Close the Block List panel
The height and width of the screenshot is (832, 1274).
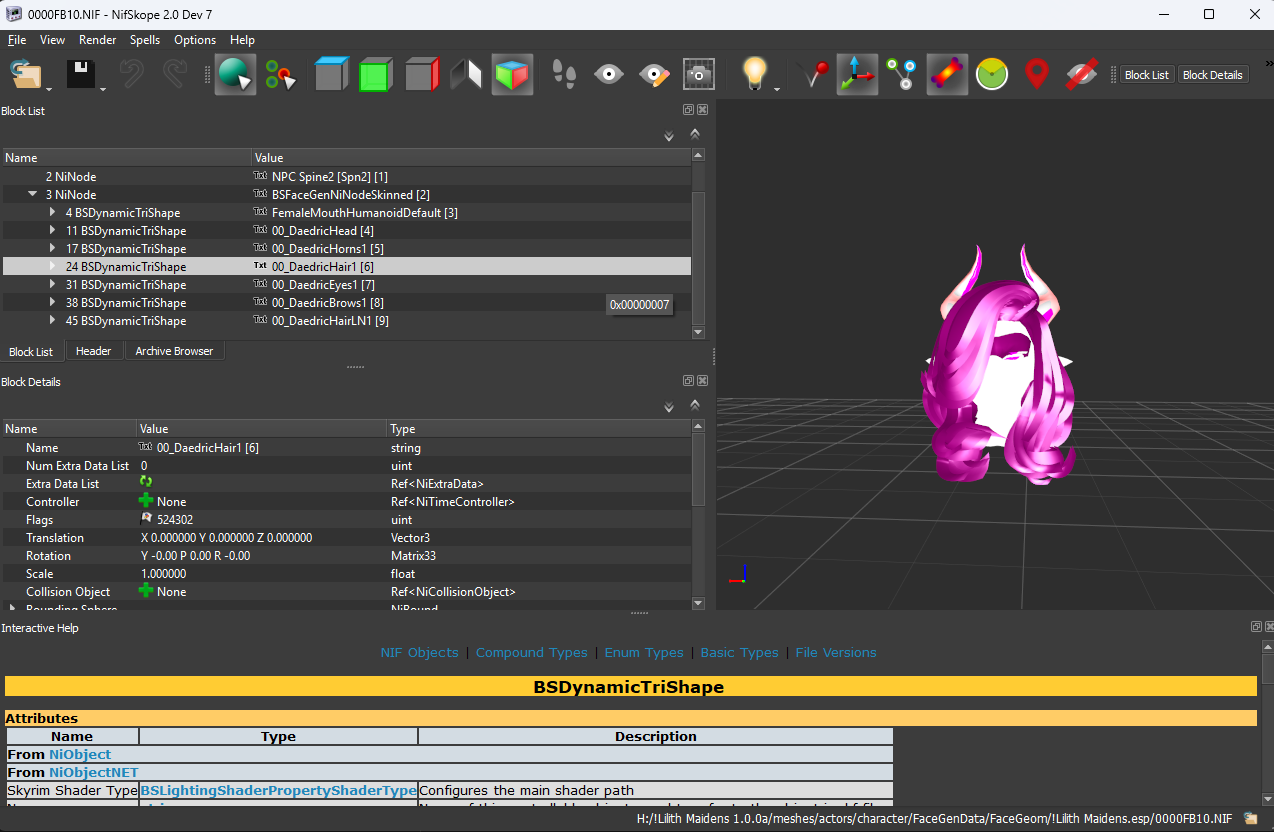[x=703, y=110]
